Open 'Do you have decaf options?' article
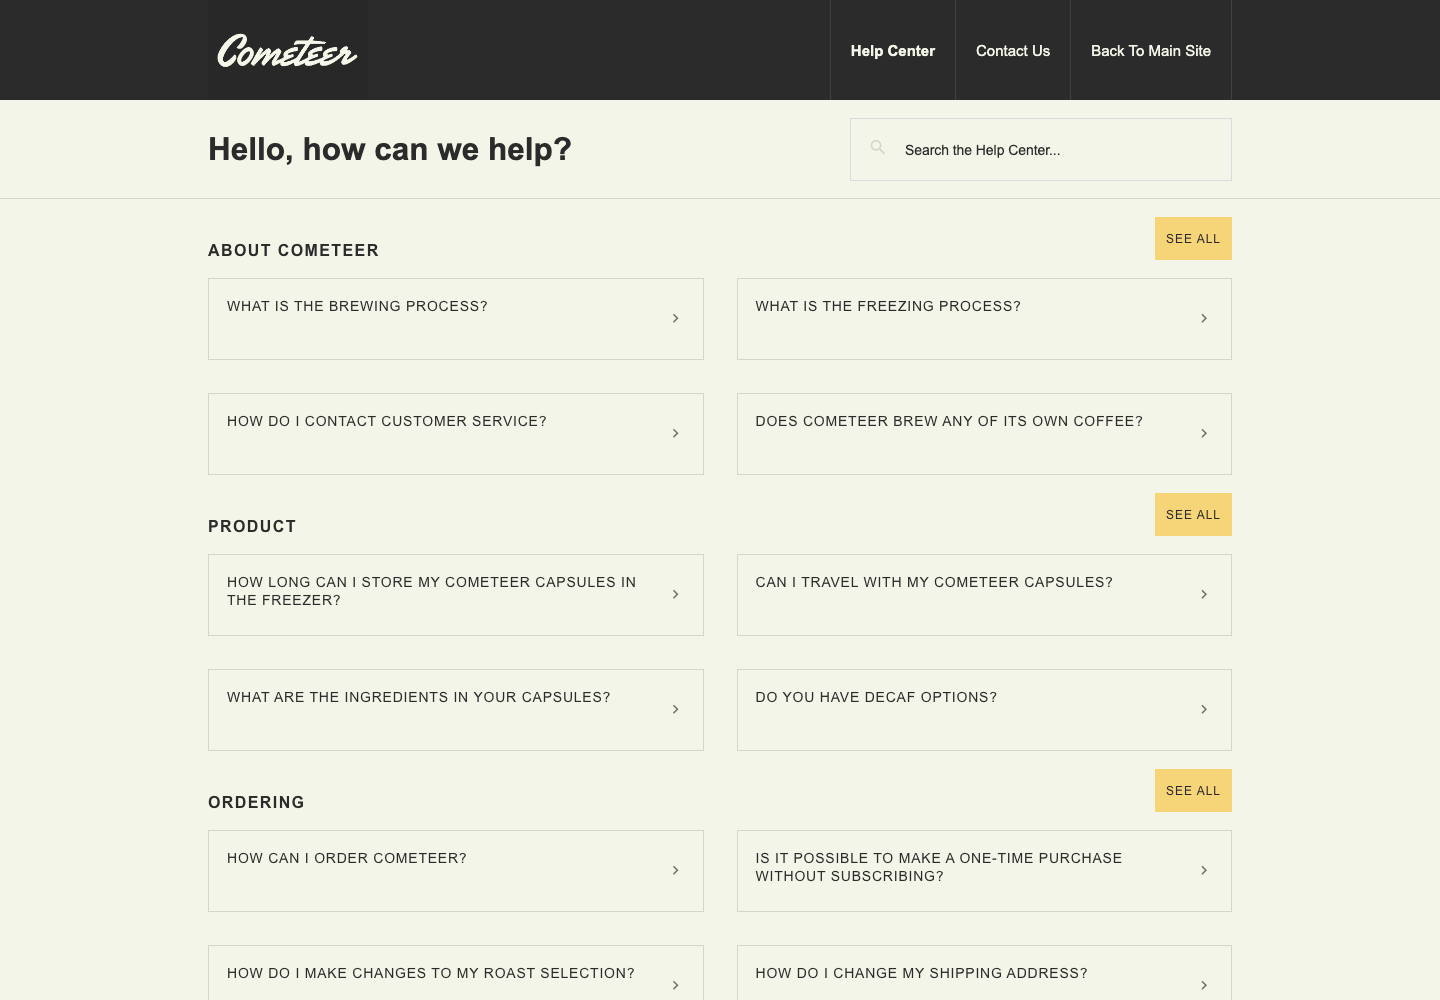Screen dimensions: 1440x1000 [x=984, y=710]
